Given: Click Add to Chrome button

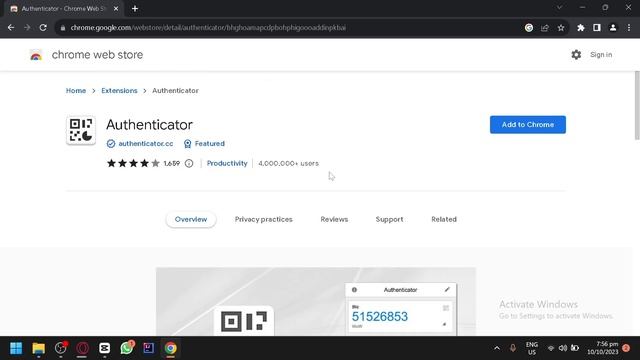Looking at the screenshot, I should 528,124.
